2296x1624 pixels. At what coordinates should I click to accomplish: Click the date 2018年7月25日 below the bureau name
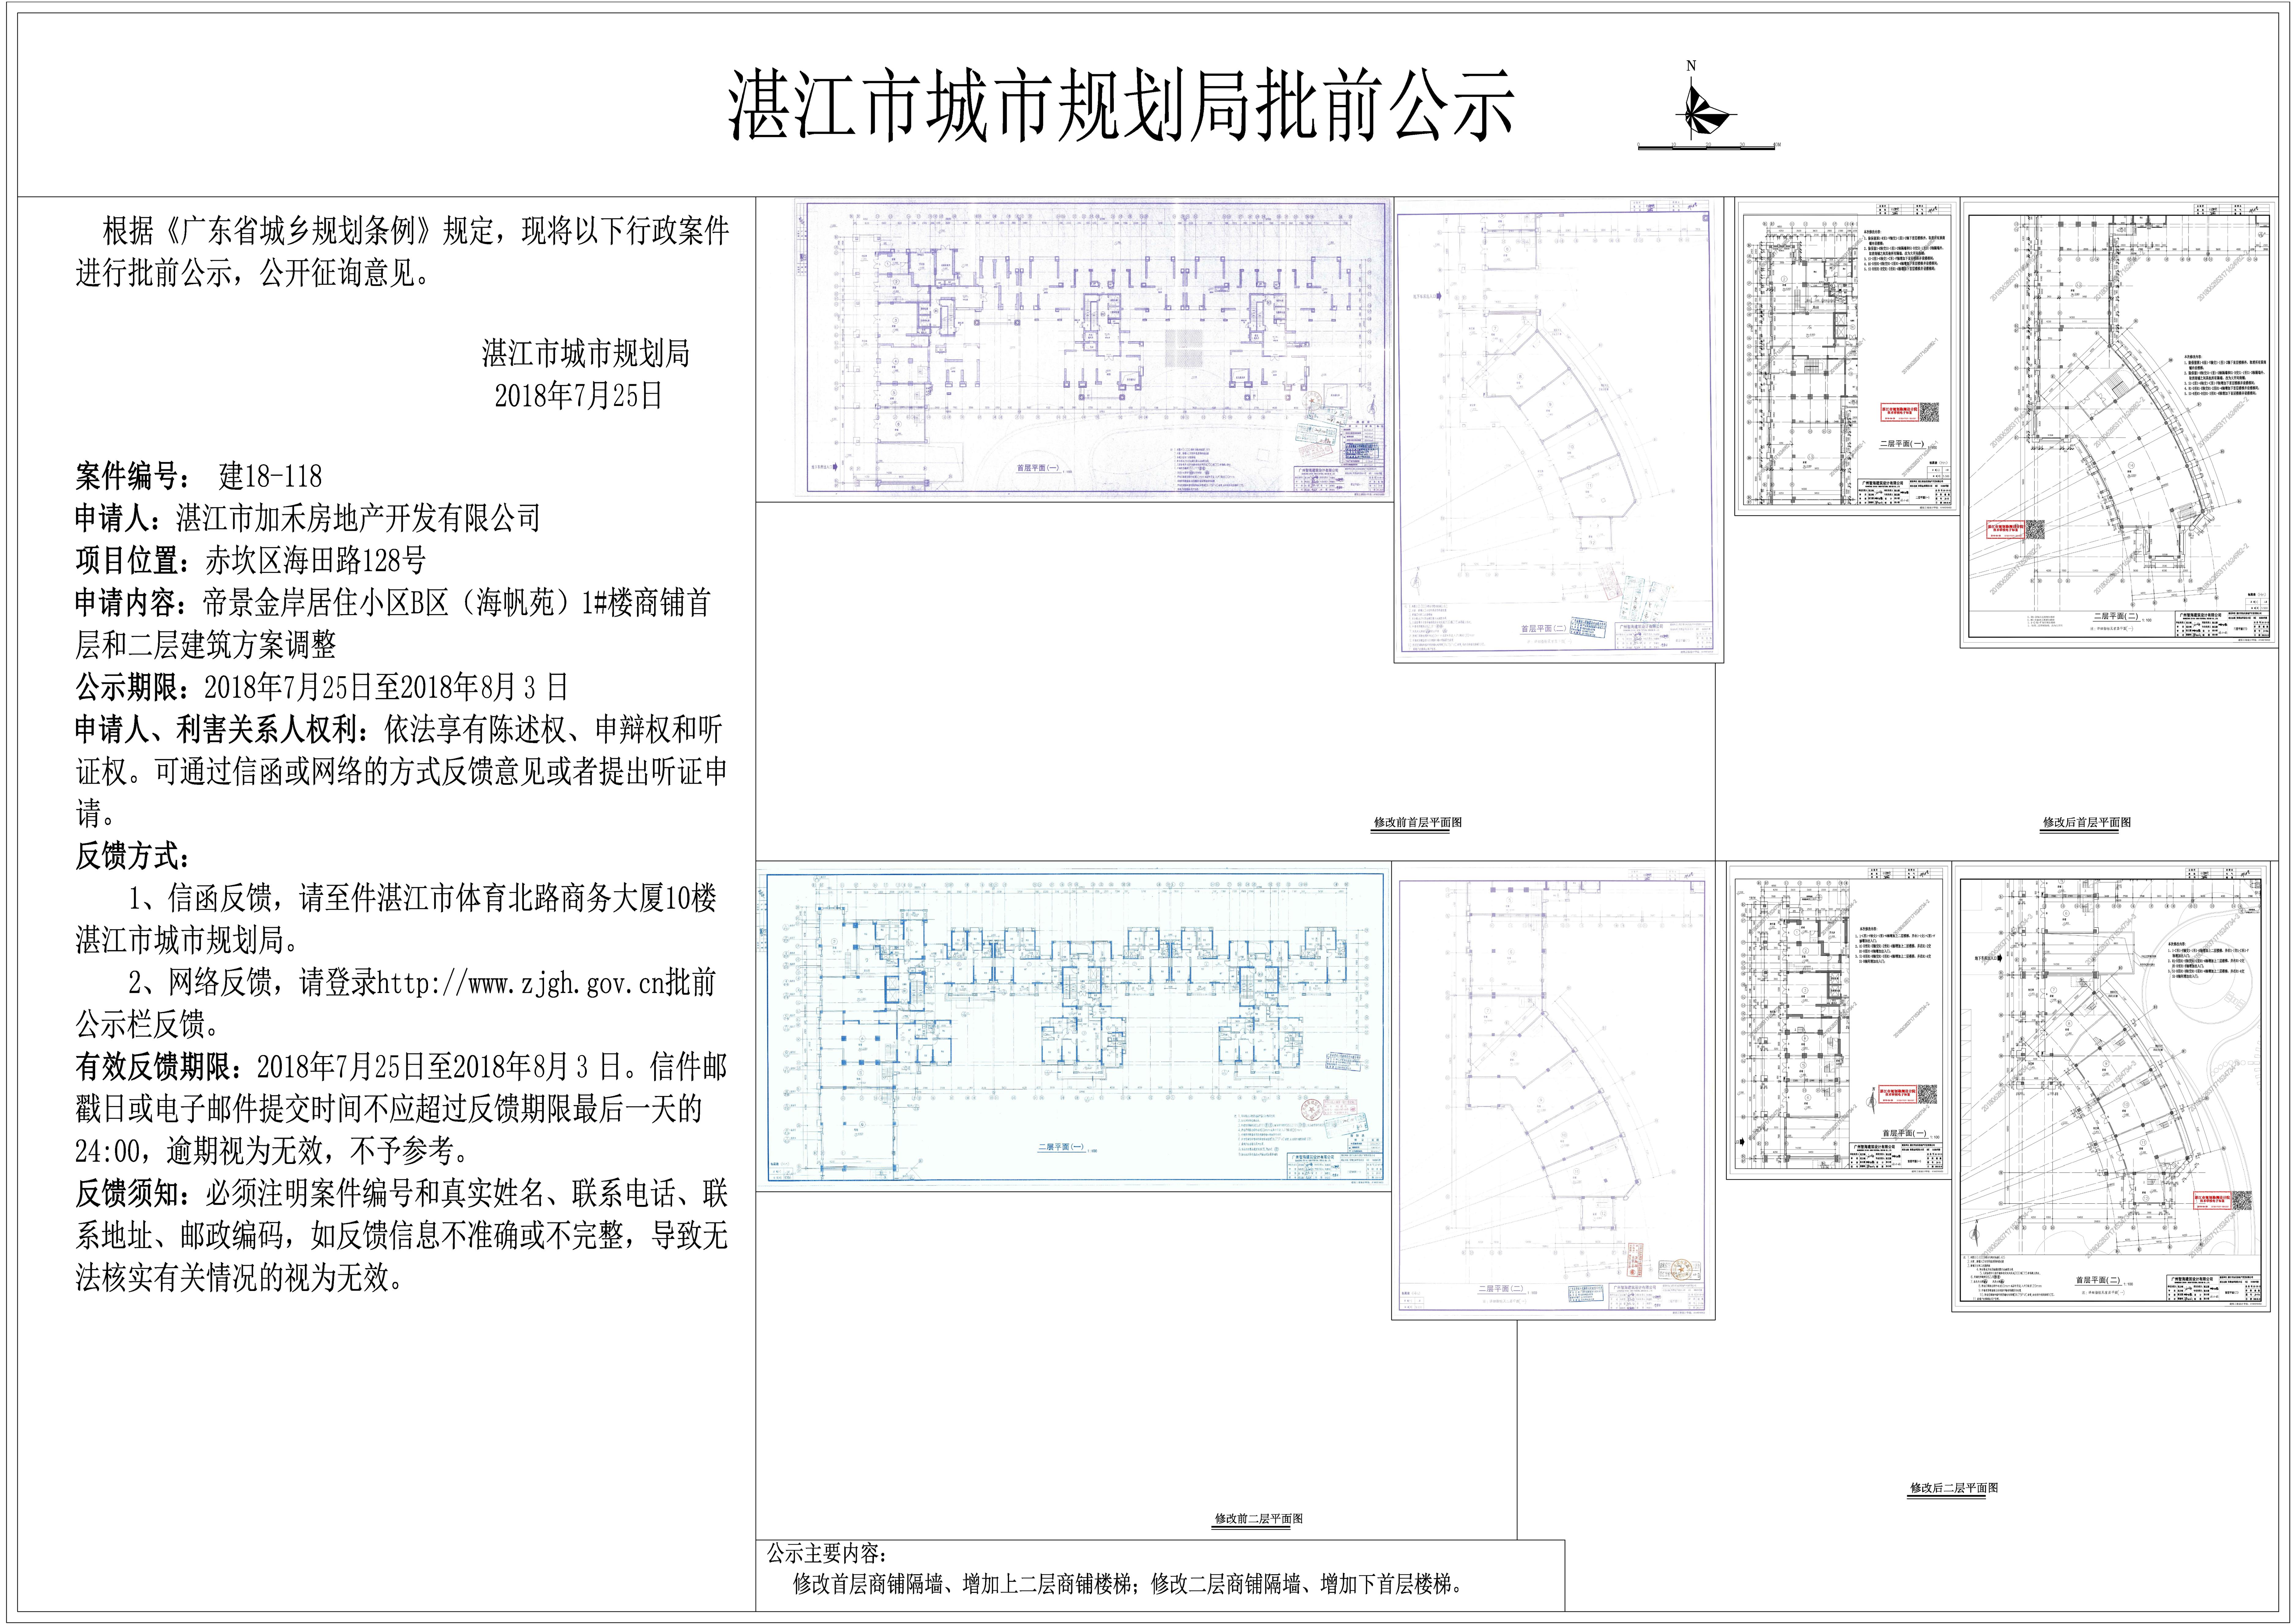[579, 396]
